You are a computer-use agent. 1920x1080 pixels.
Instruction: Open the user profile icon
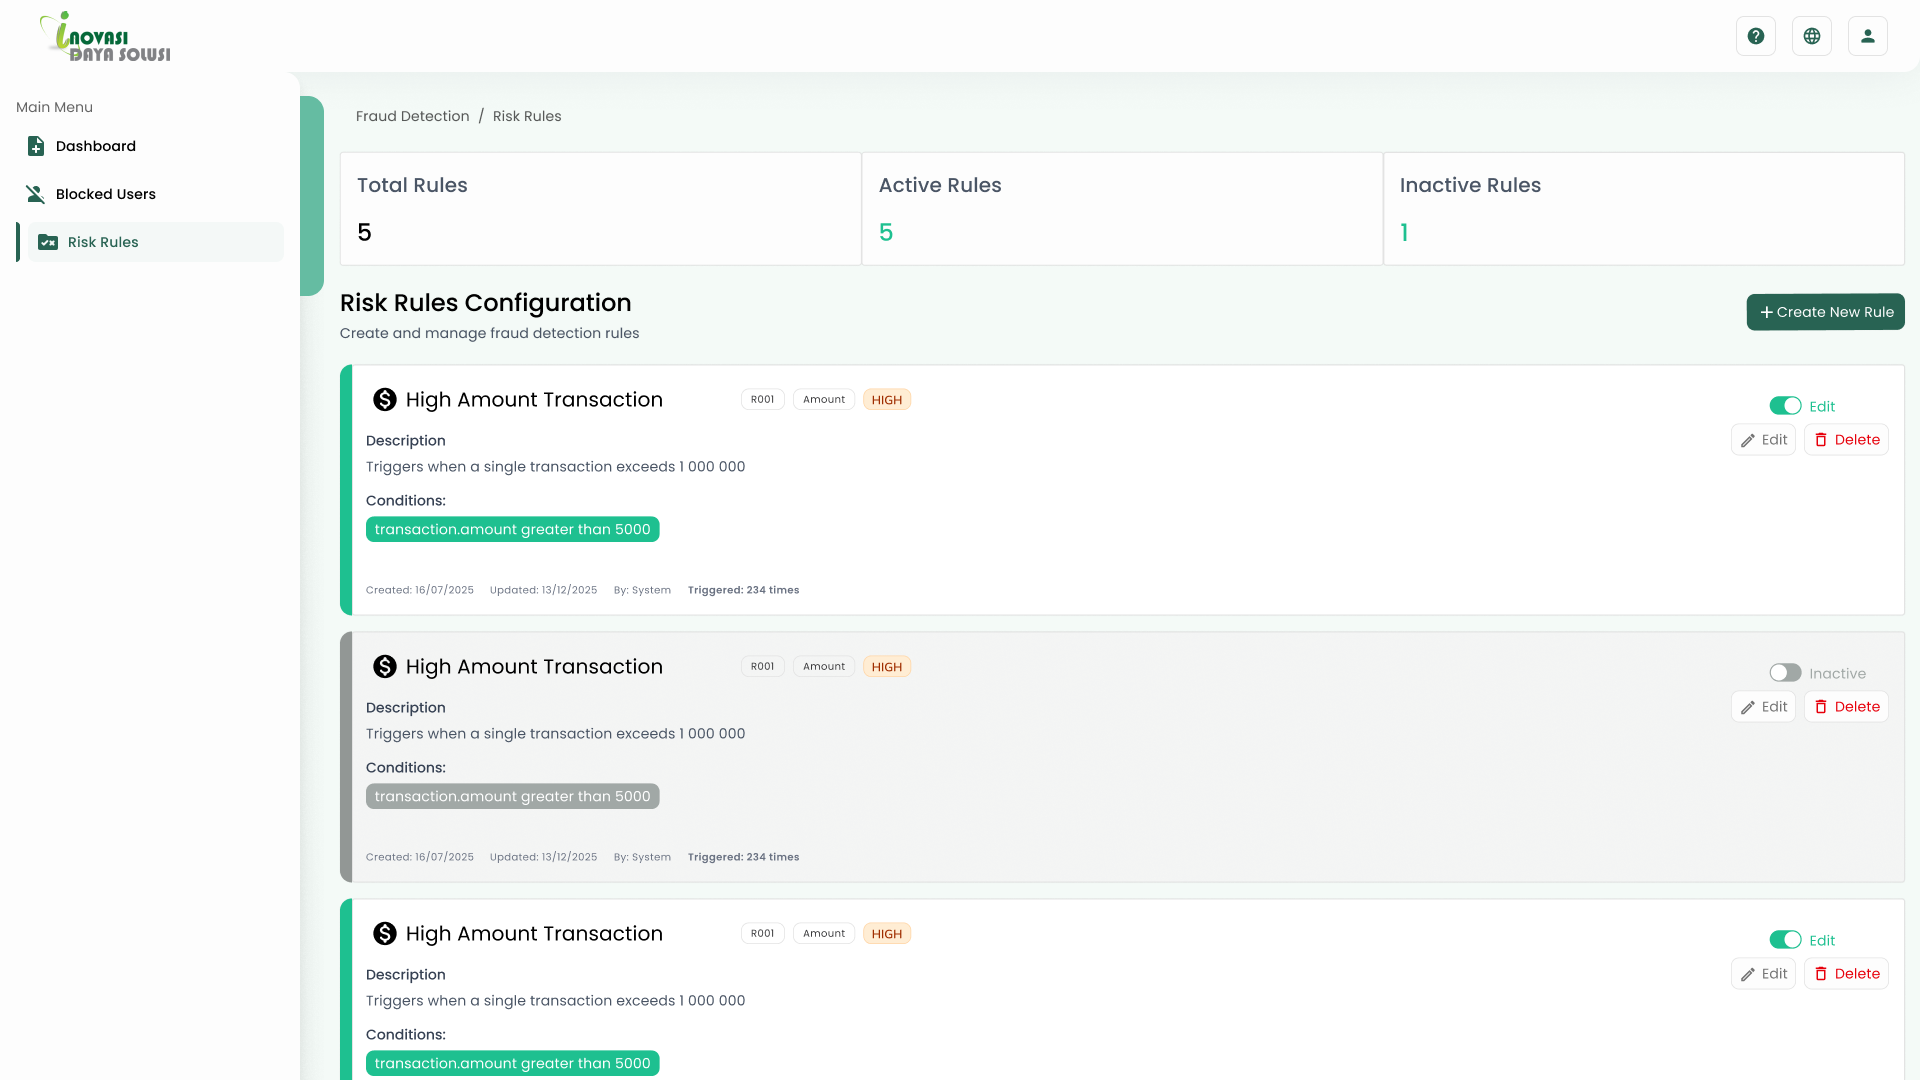tap(1867, 36)
